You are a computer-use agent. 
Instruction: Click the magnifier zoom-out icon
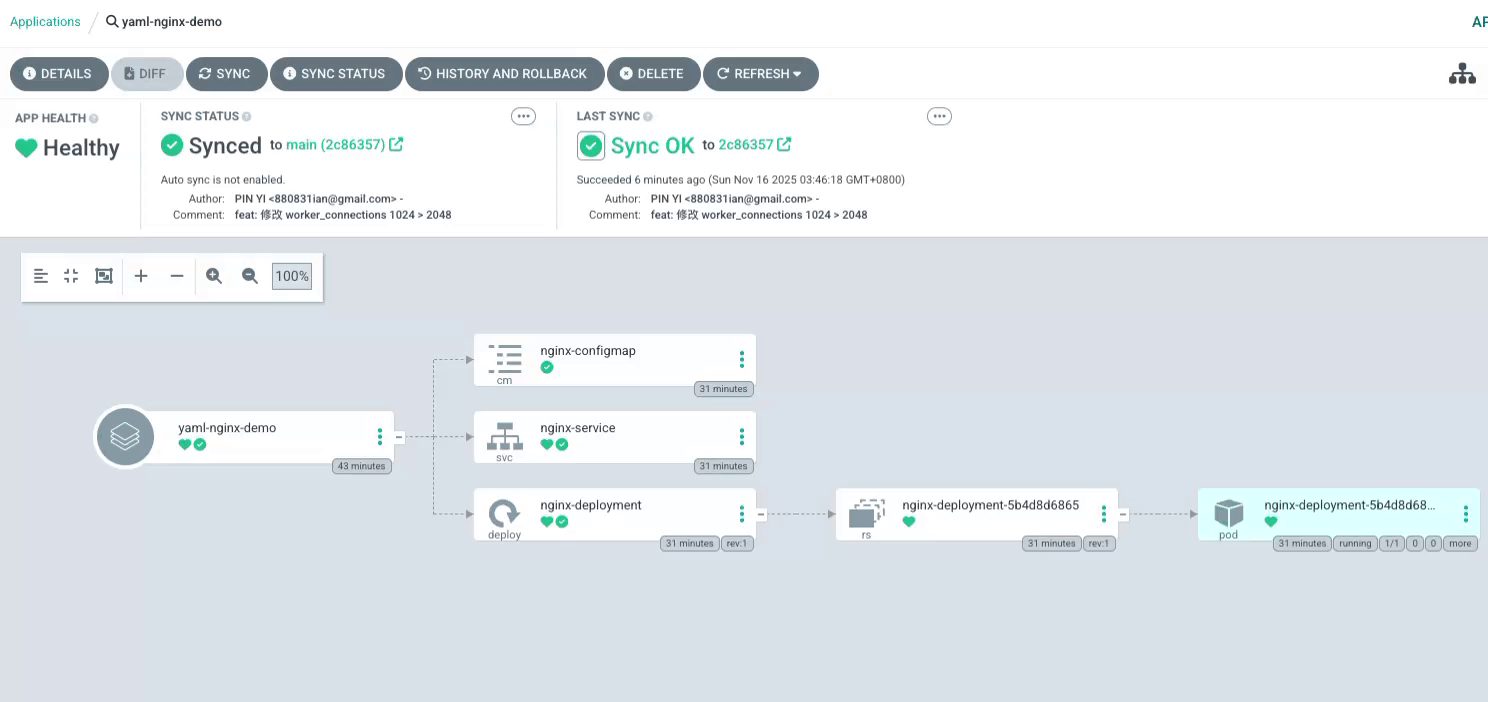(250, 276)
